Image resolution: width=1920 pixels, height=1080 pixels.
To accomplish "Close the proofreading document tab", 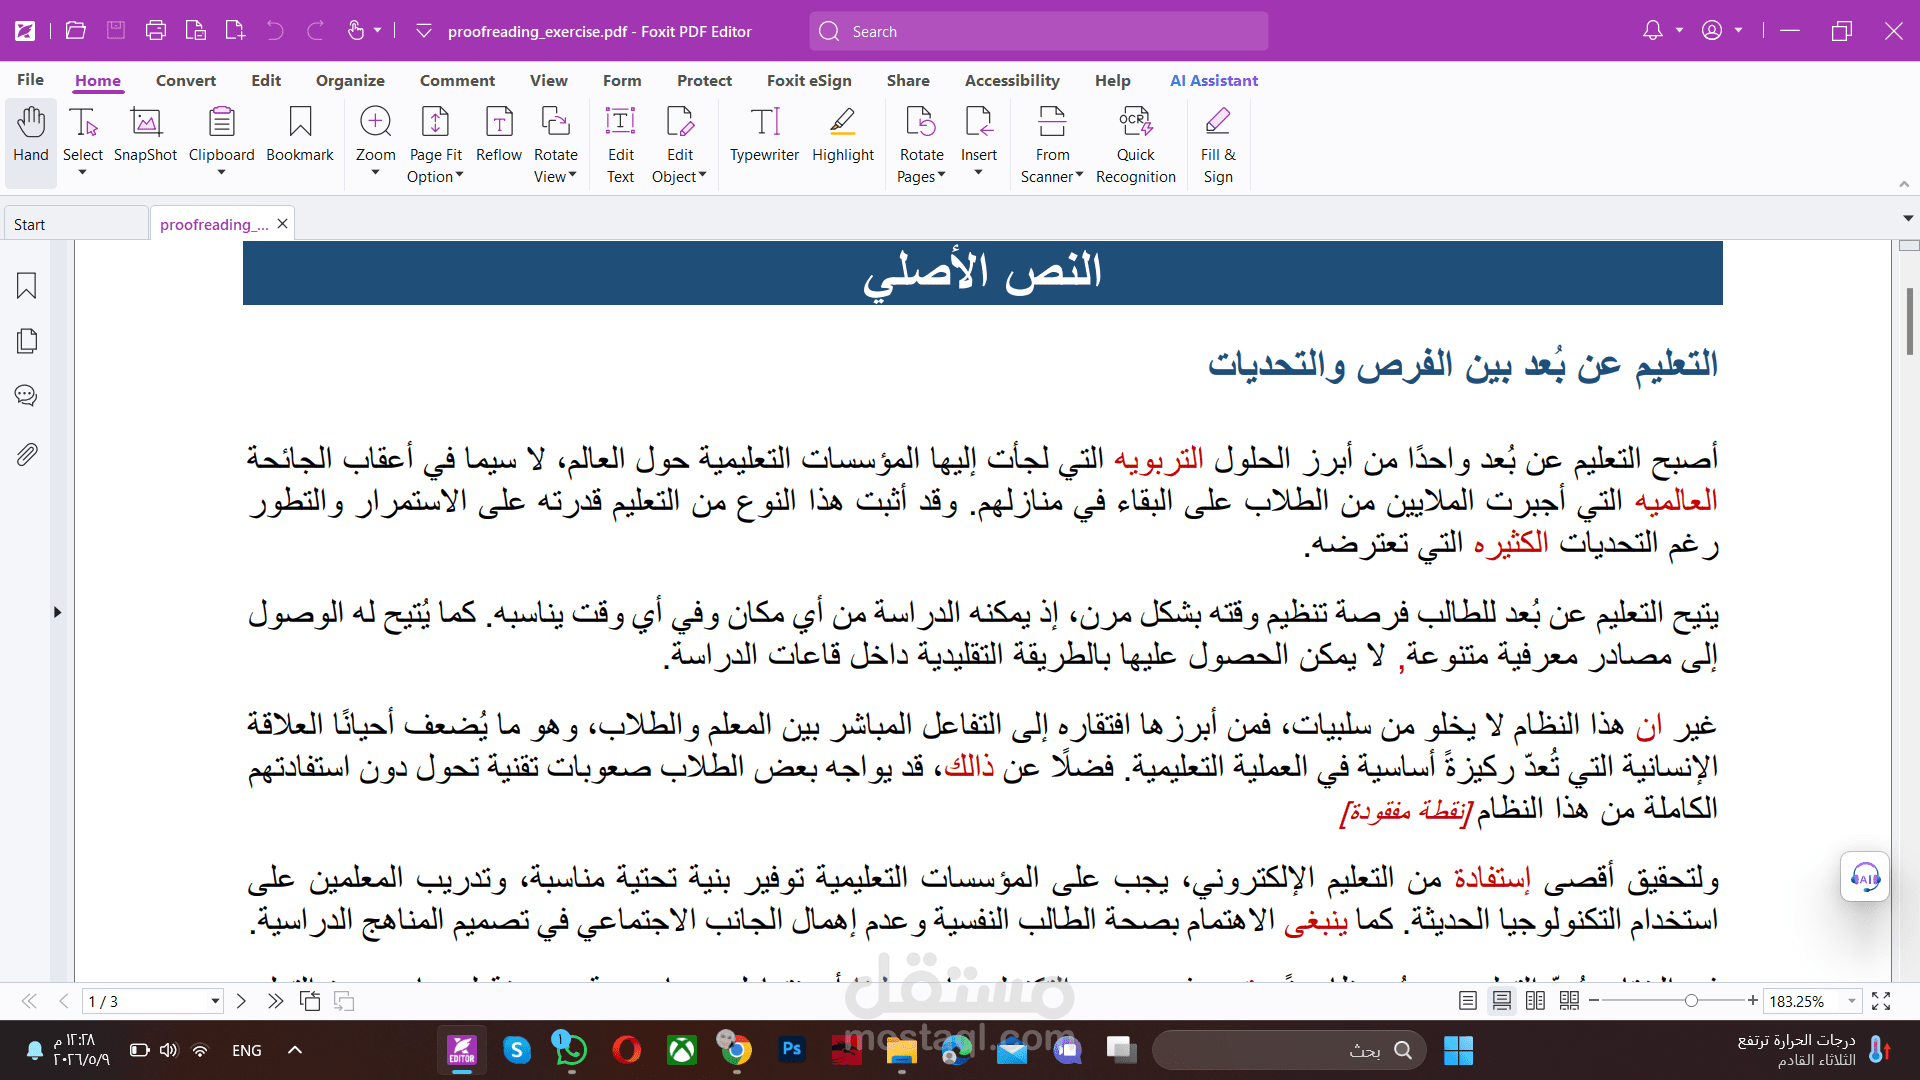I will (x=283, y=224).
